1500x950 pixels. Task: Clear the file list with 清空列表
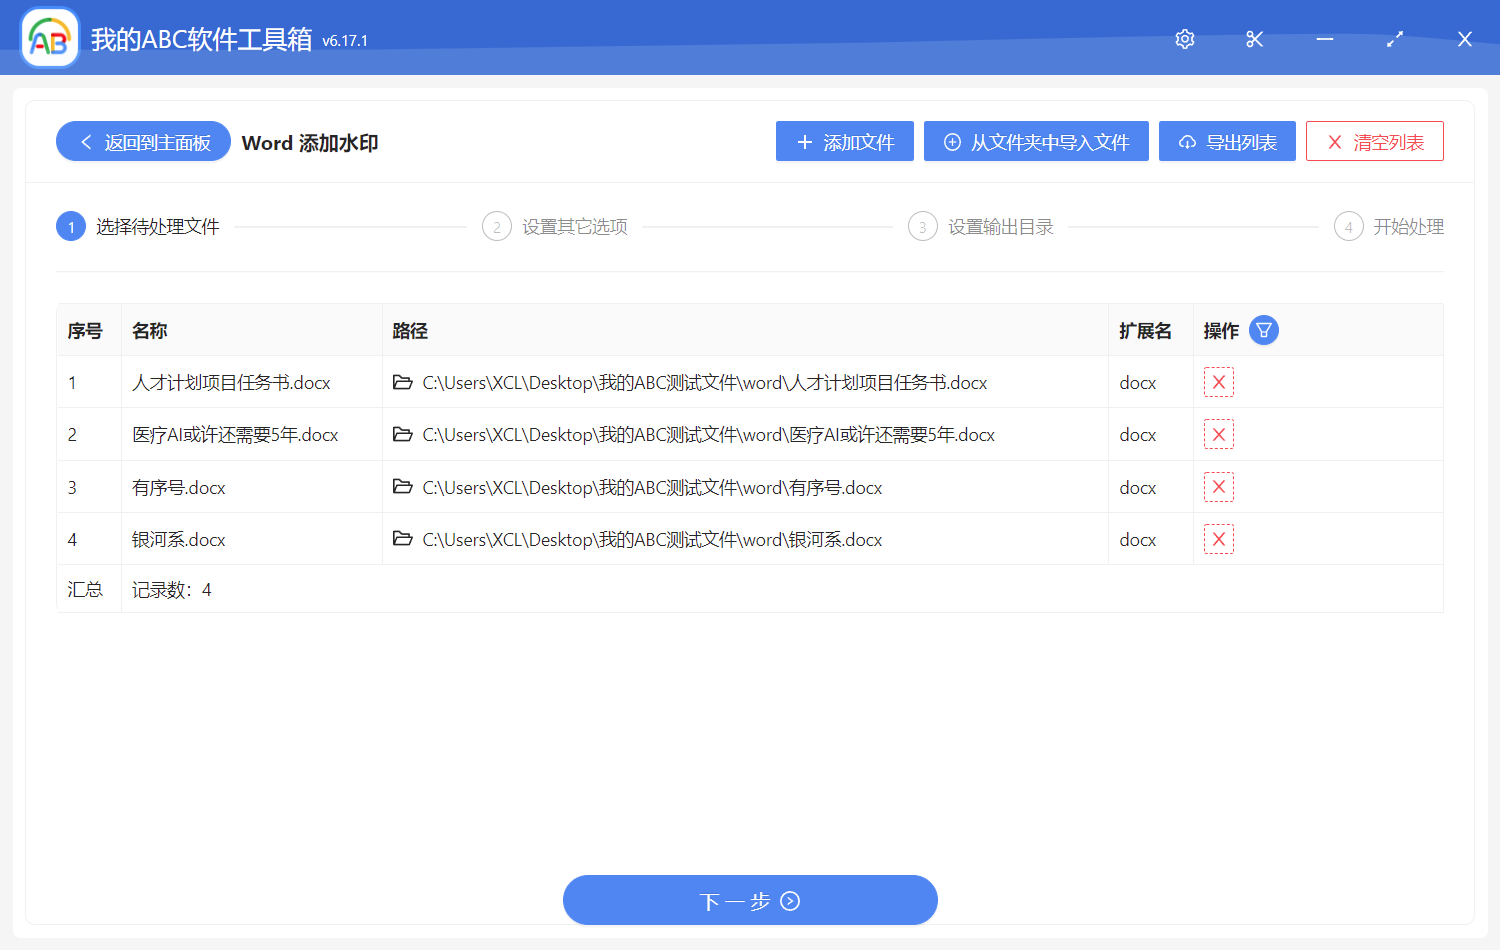coord(1374,141)
